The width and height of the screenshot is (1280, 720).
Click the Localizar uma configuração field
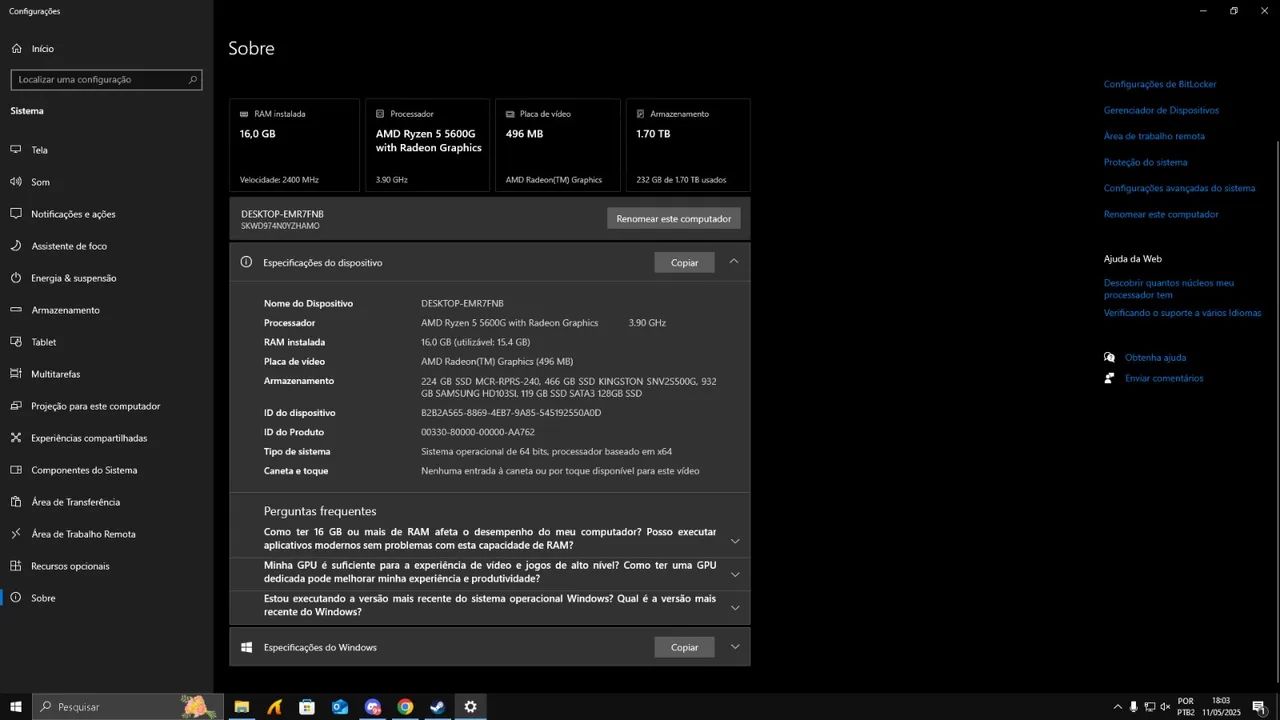106,79
